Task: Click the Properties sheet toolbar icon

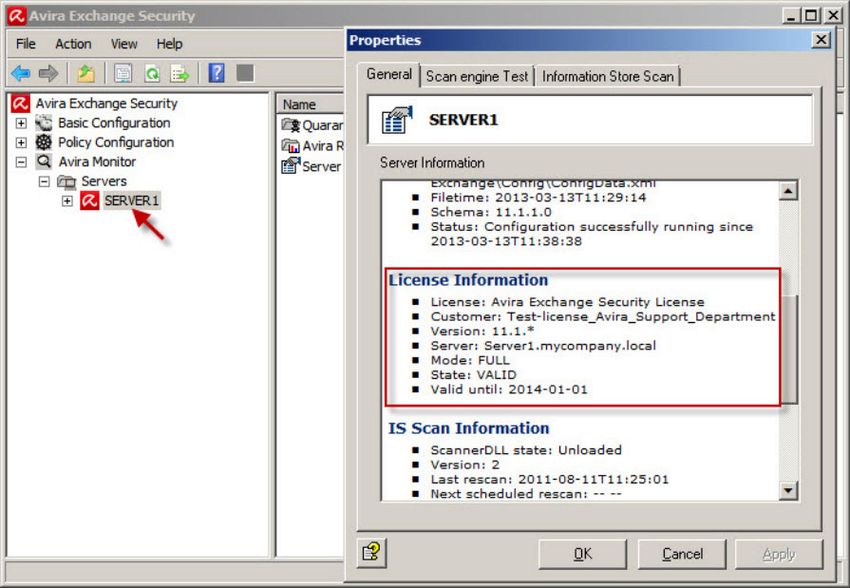Action: tap(123, 73)
